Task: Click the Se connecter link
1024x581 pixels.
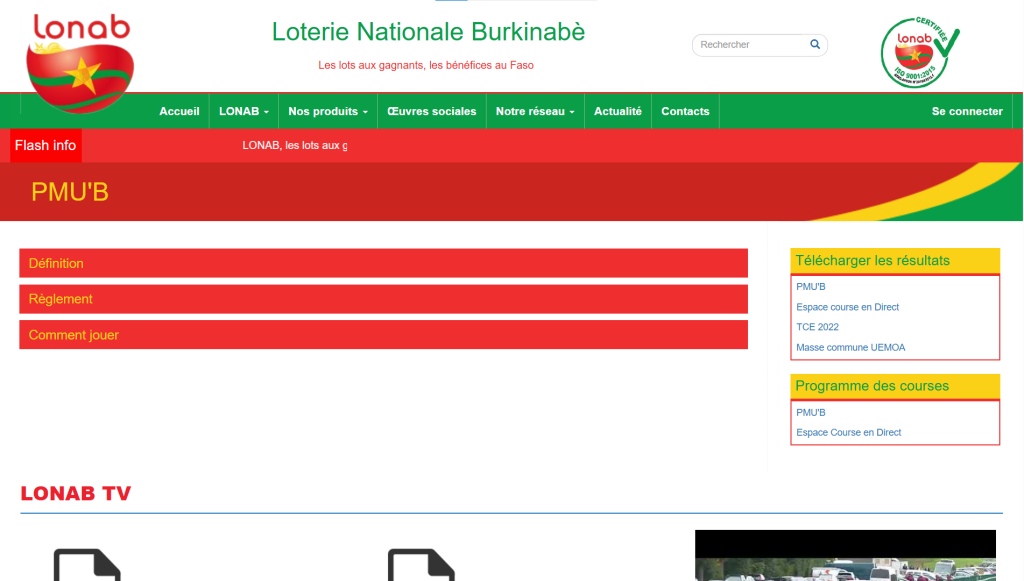Action: pyautogui.click(x=967, y=111)
